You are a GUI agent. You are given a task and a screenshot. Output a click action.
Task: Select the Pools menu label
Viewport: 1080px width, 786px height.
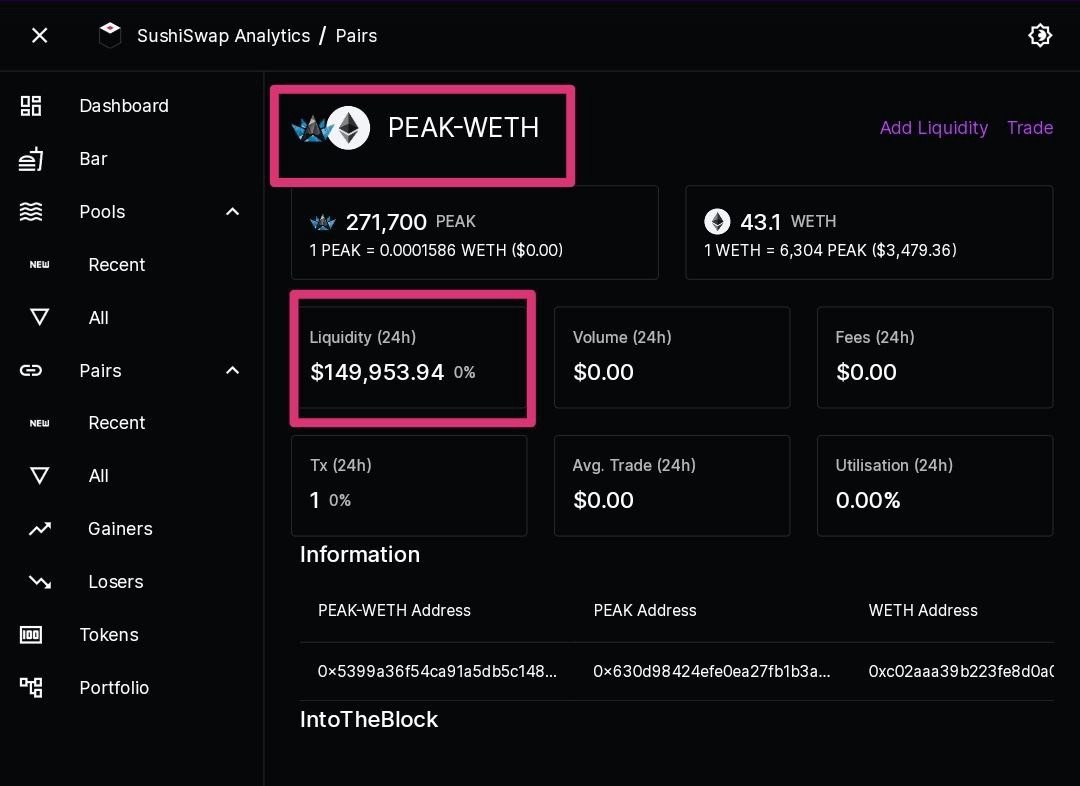coord(103,211)
